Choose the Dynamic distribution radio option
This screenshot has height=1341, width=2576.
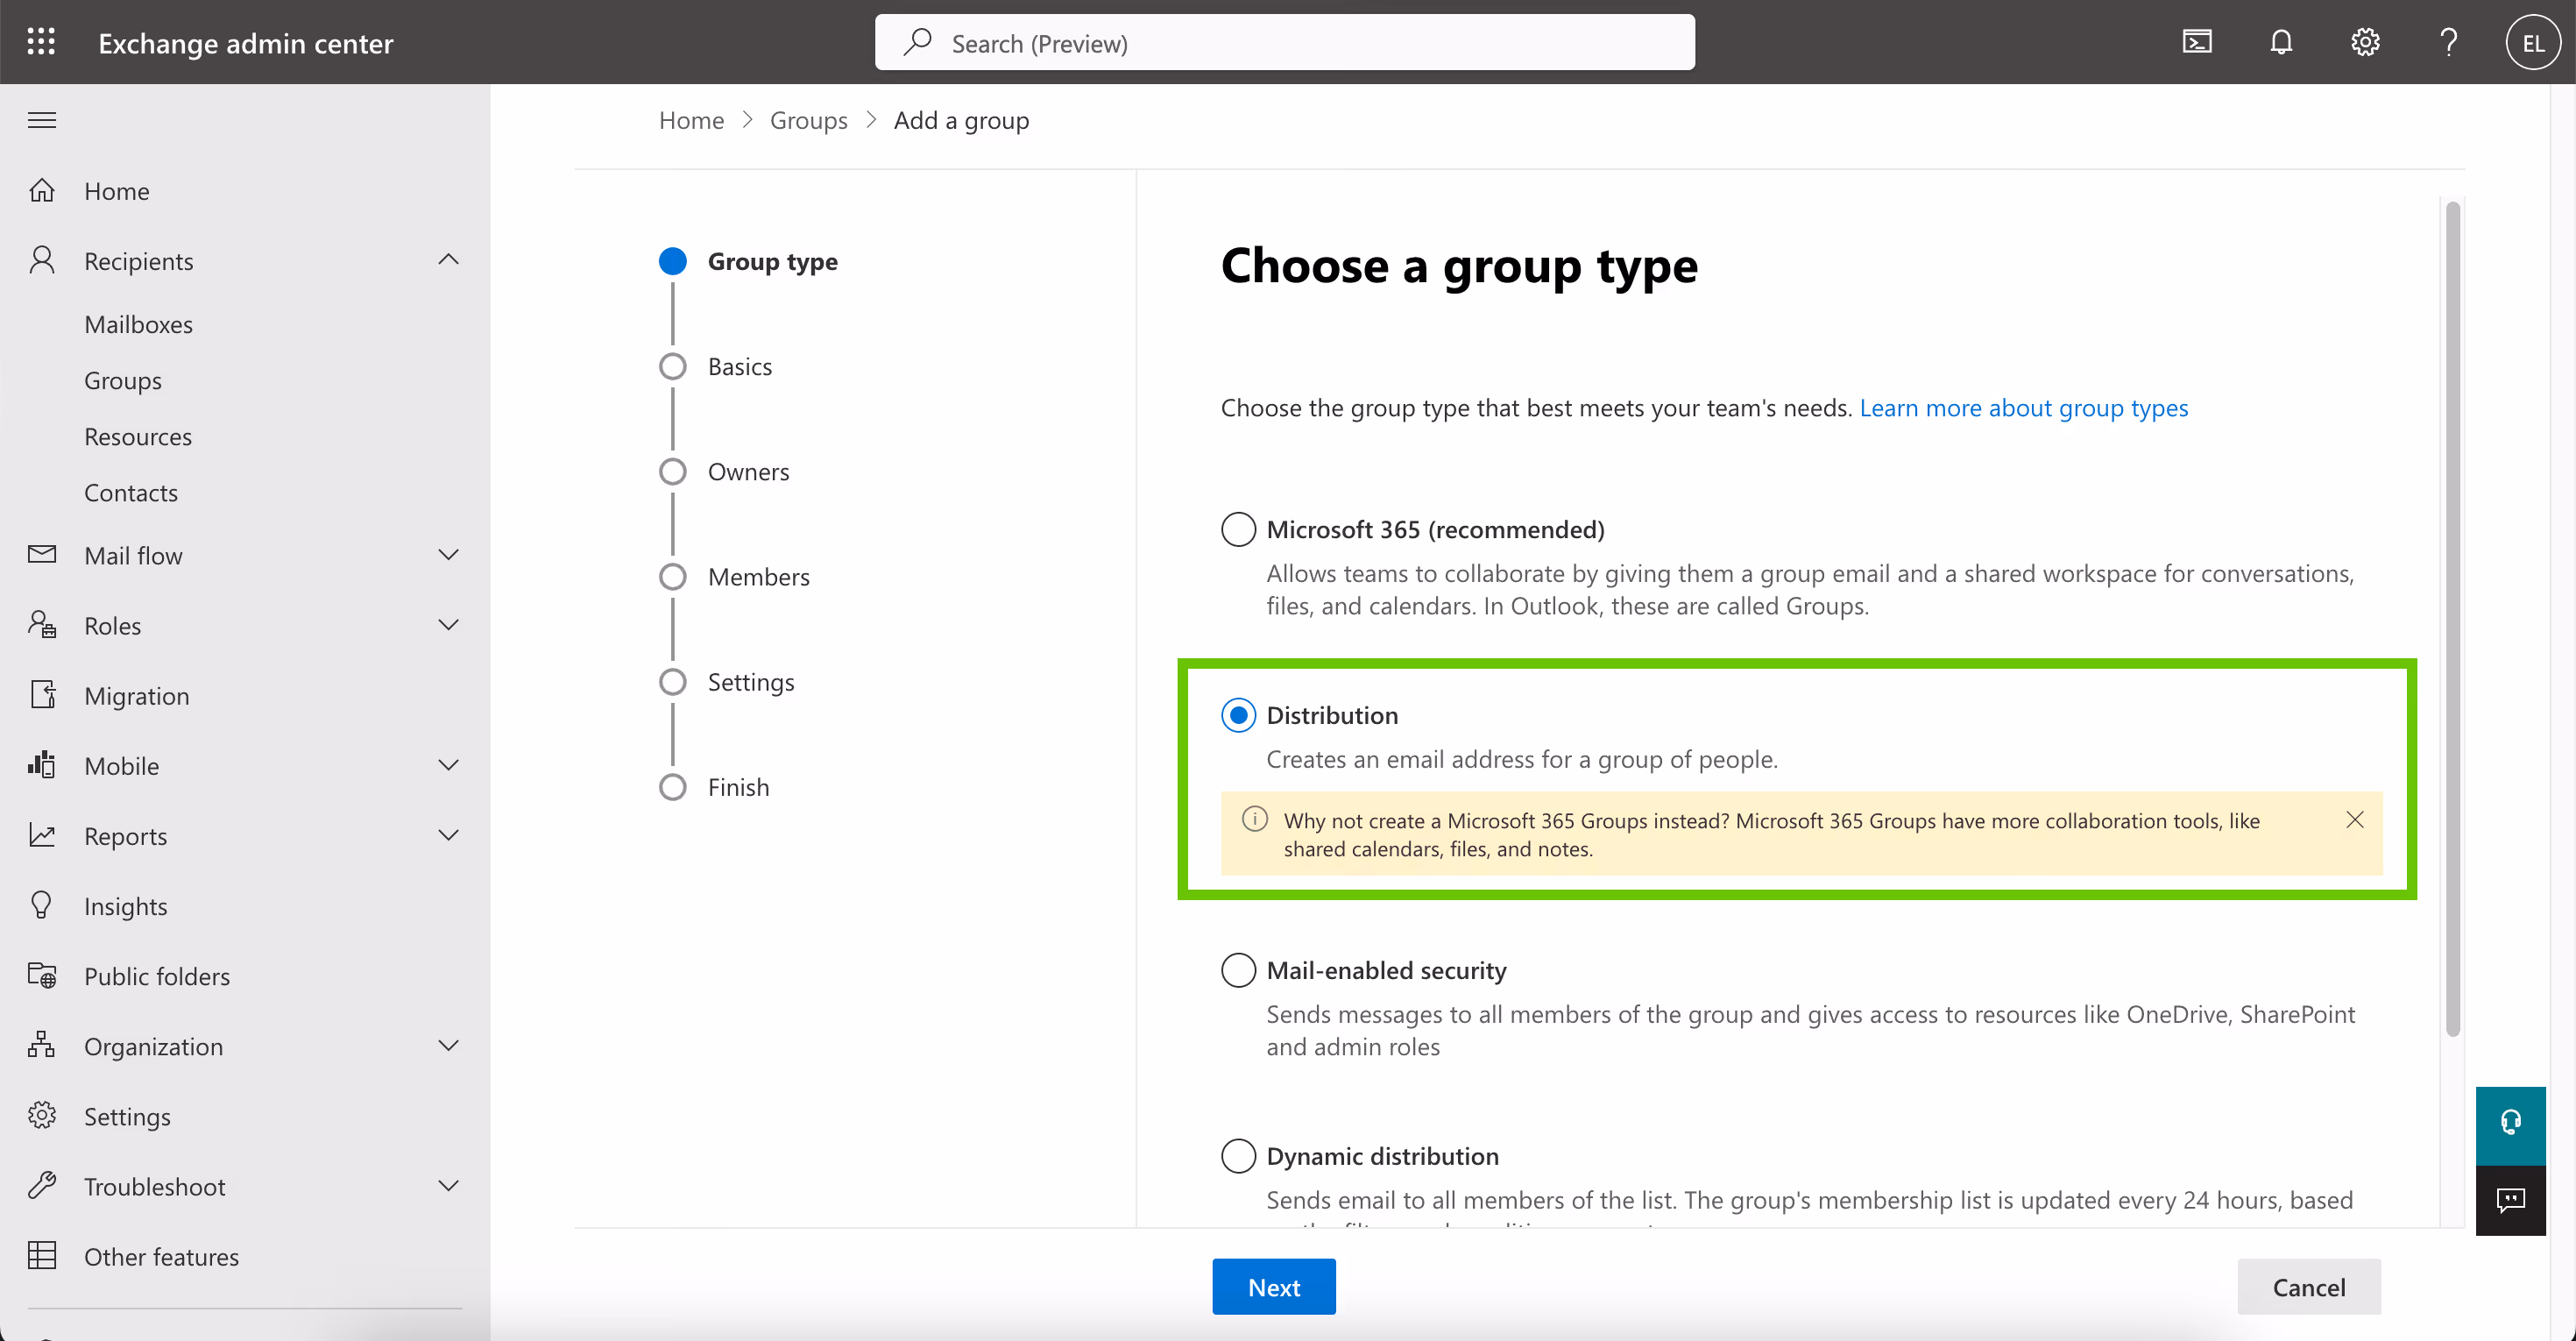(1238, 1156)
